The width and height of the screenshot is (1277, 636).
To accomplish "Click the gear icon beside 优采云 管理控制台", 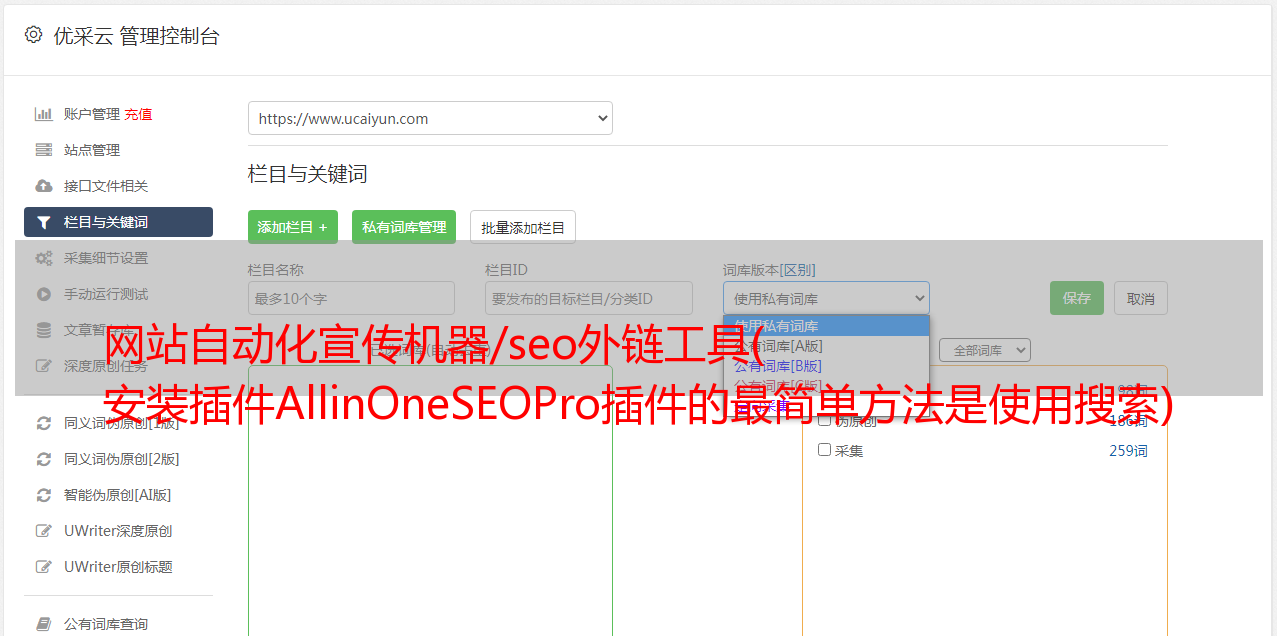I will pyautogui.click(x=33, y=35).
